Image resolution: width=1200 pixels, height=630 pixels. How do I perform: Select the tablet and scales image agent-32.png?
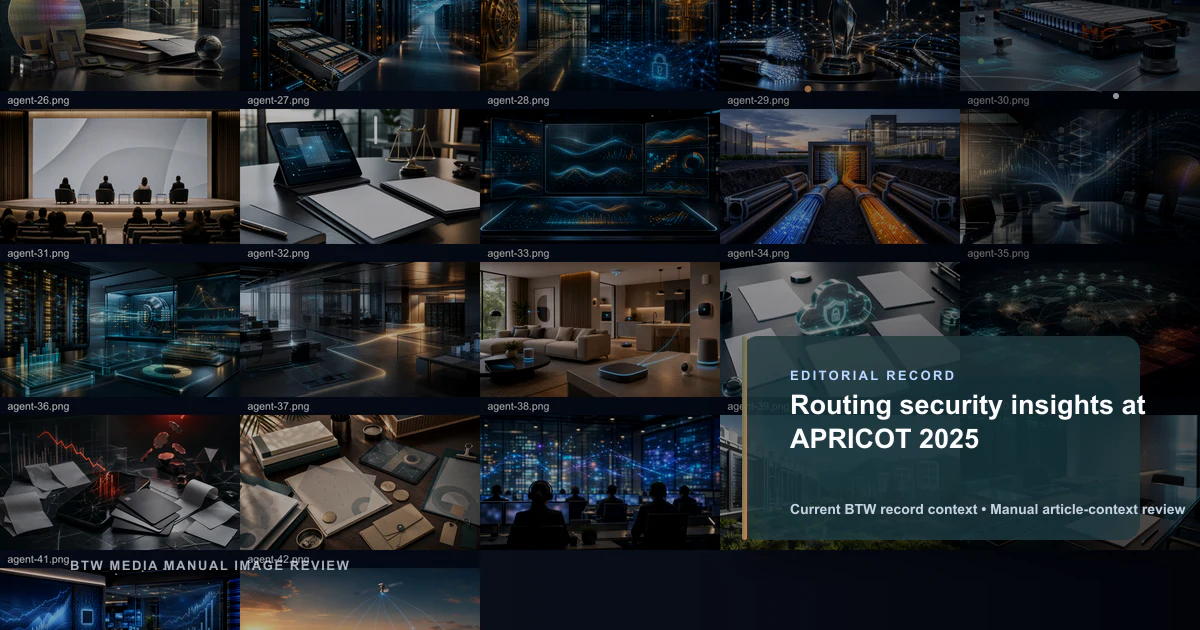(360, 177)
